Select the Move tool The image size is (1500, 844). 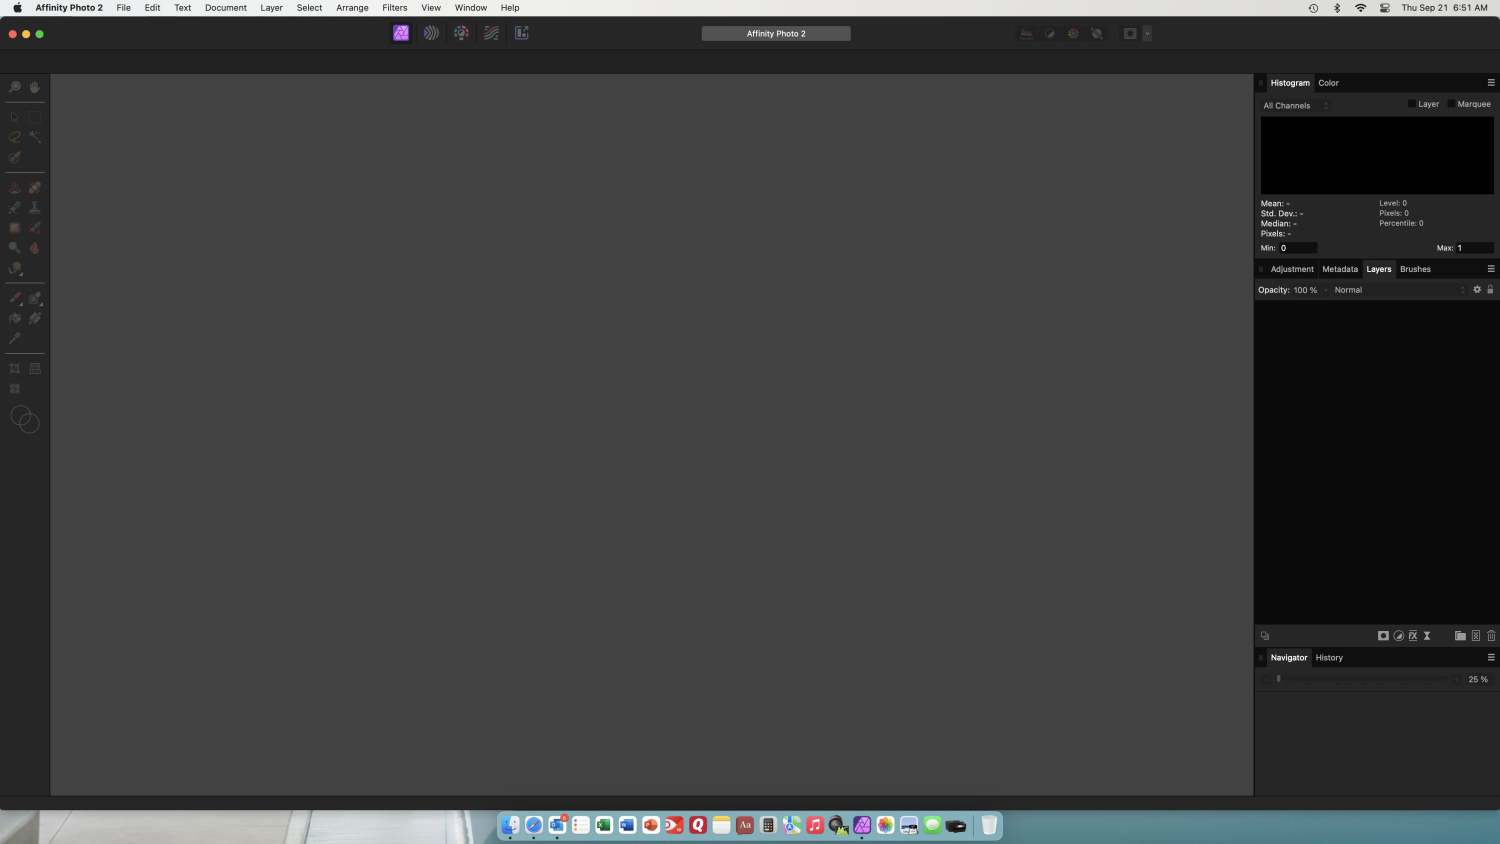click(13, 117)
